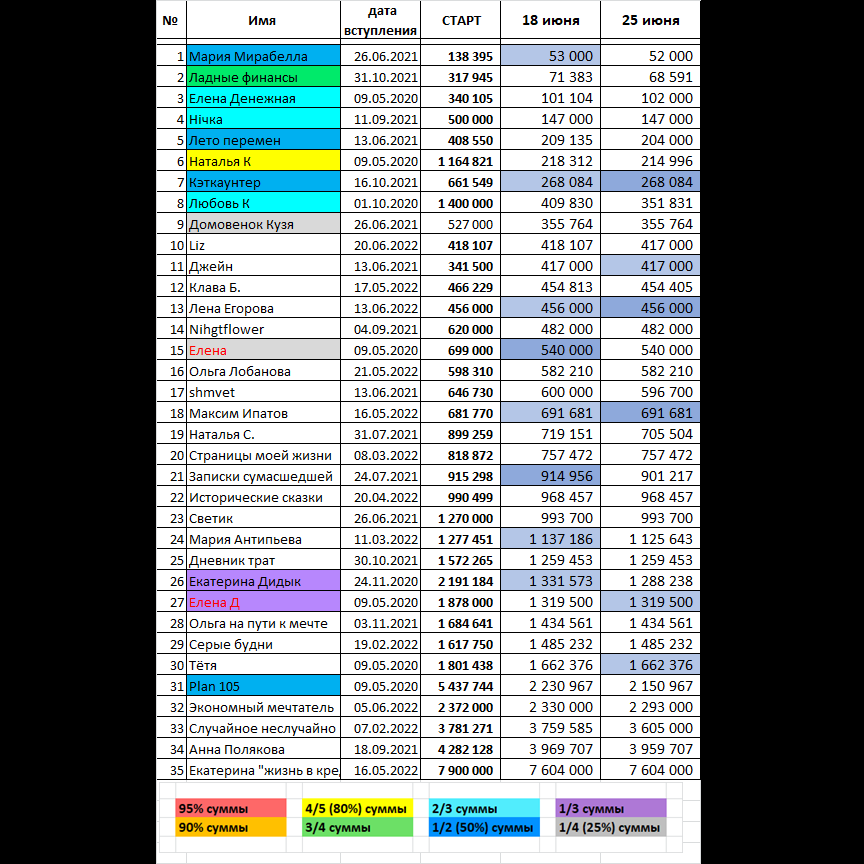Select the gray '1/4 (25%) суммы' swatch
The width and height of the screenshot is (864, 864).
(611, 827)
